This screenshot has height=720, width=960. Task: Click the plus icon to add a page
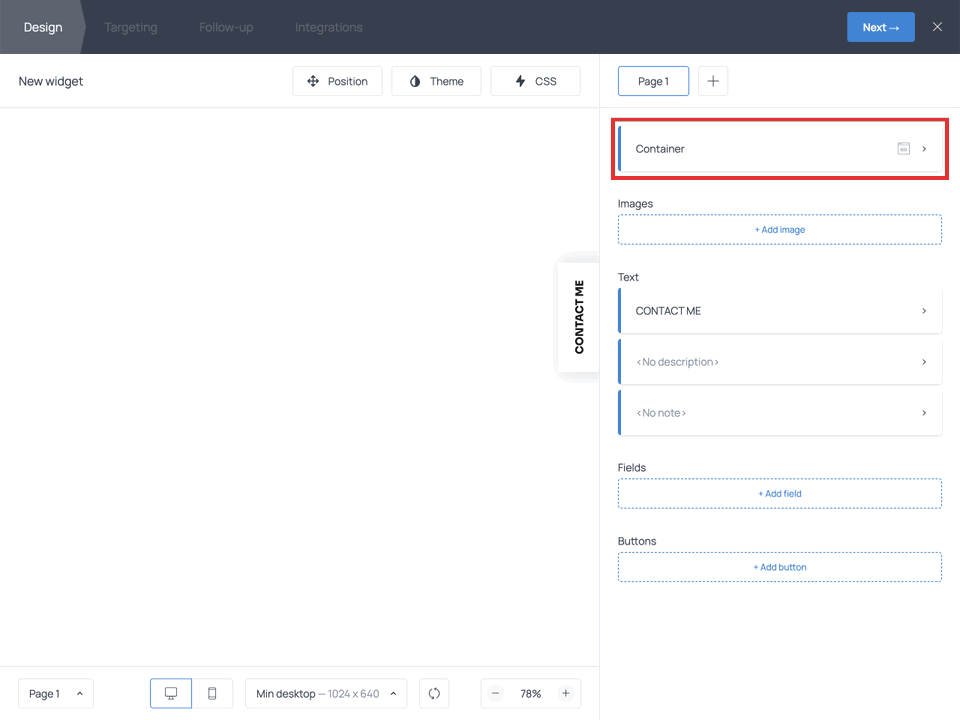click(713, 81)
